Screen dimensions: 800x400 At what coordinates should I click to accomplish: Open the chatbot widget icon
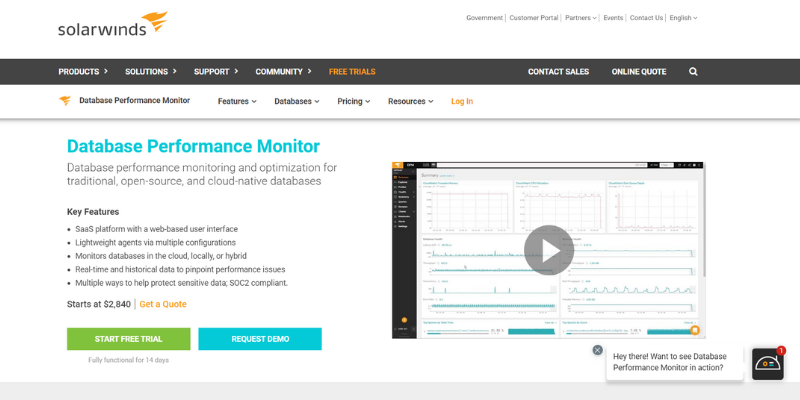click(x=767, y=364)
